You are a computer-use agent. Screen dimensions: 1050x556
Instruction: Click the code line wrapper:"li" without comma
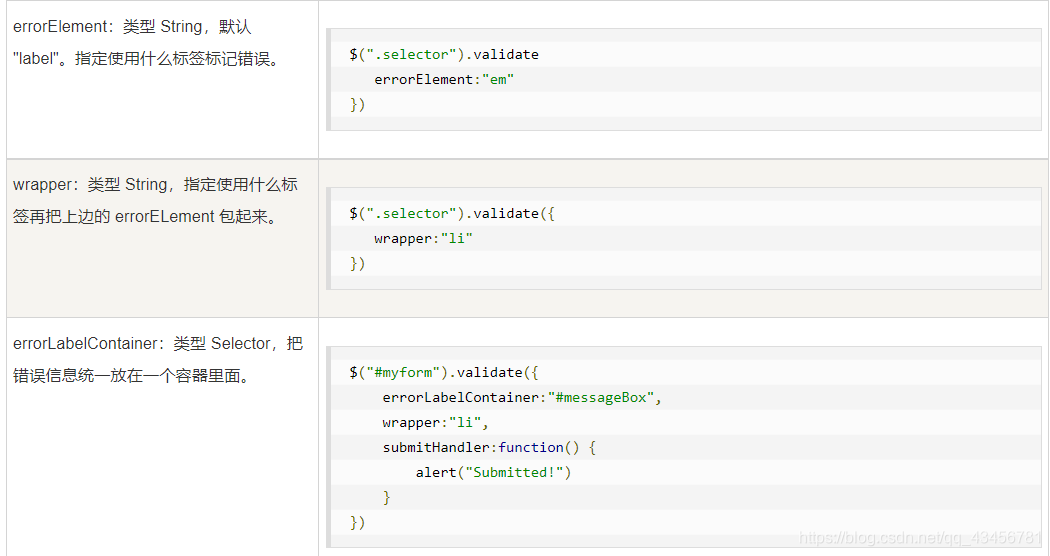coord(423,238)
